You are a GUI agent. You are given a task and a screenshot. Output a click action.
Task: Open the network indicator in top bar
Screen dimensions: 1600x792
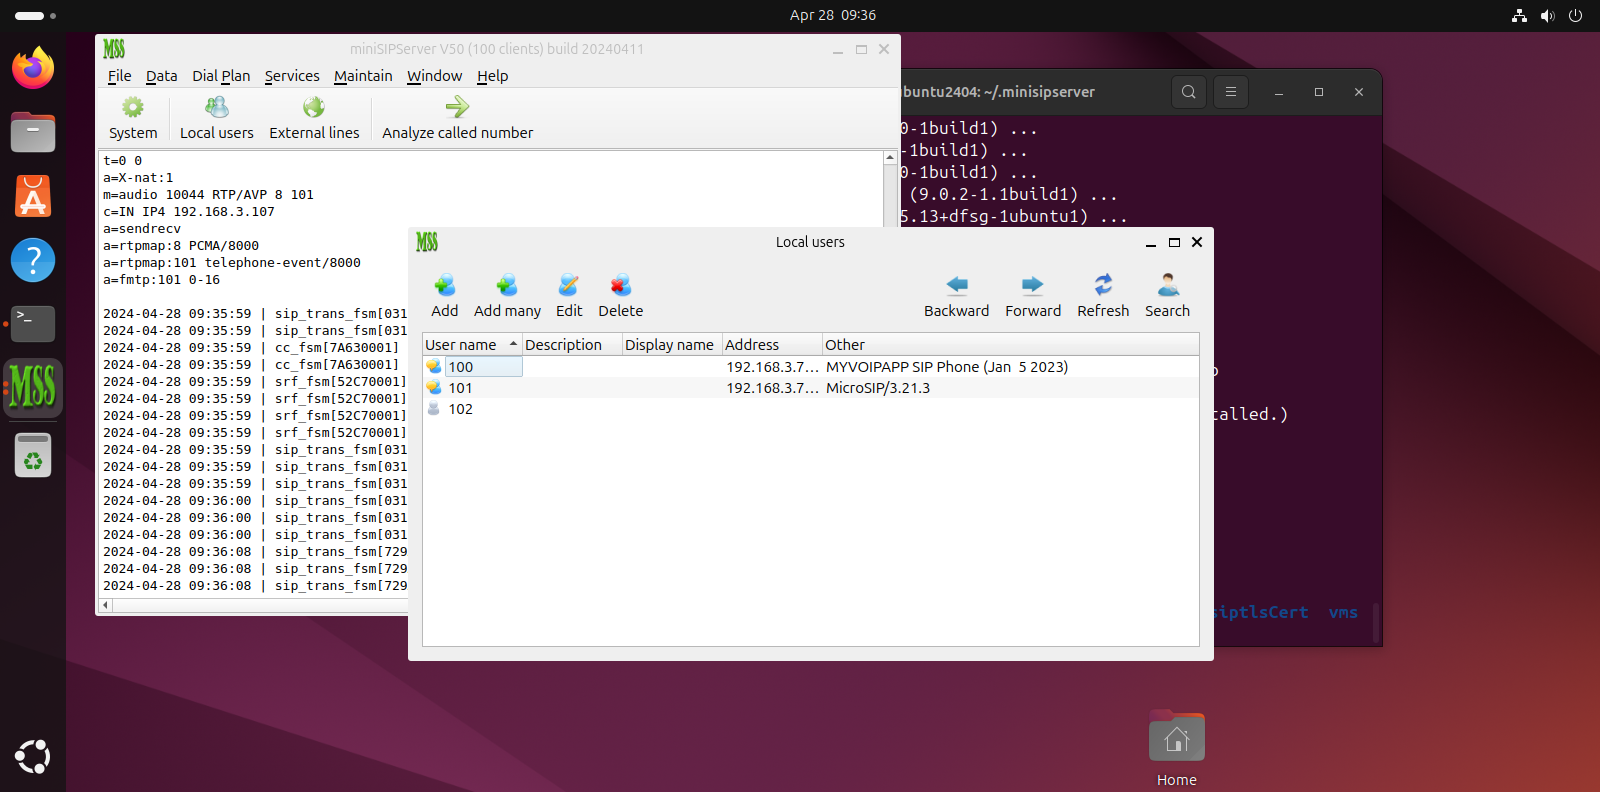click(1519, 15)
